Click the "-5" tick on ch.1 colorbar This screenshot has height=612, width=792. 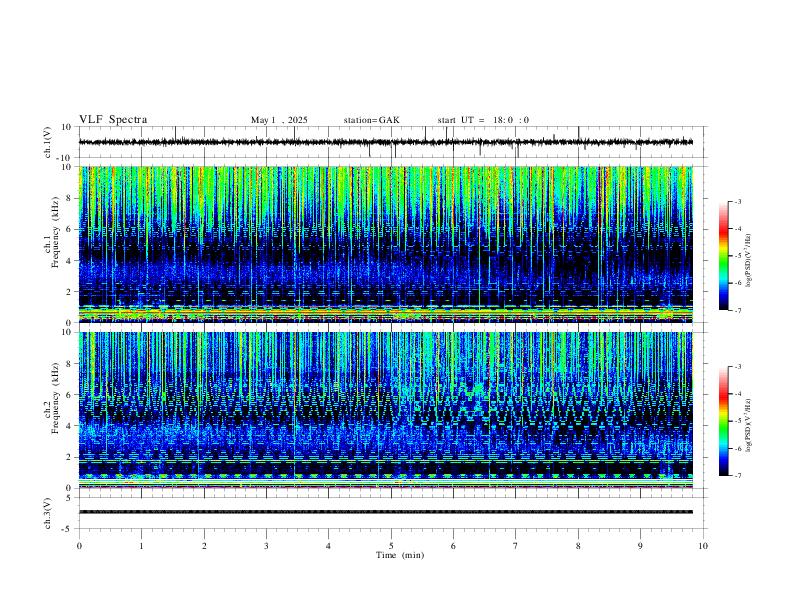point(737,256)
